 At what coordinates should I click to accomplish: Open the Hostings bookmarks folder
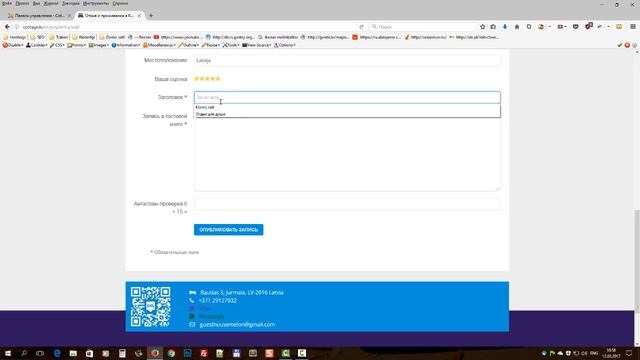[x=15, y=37]
